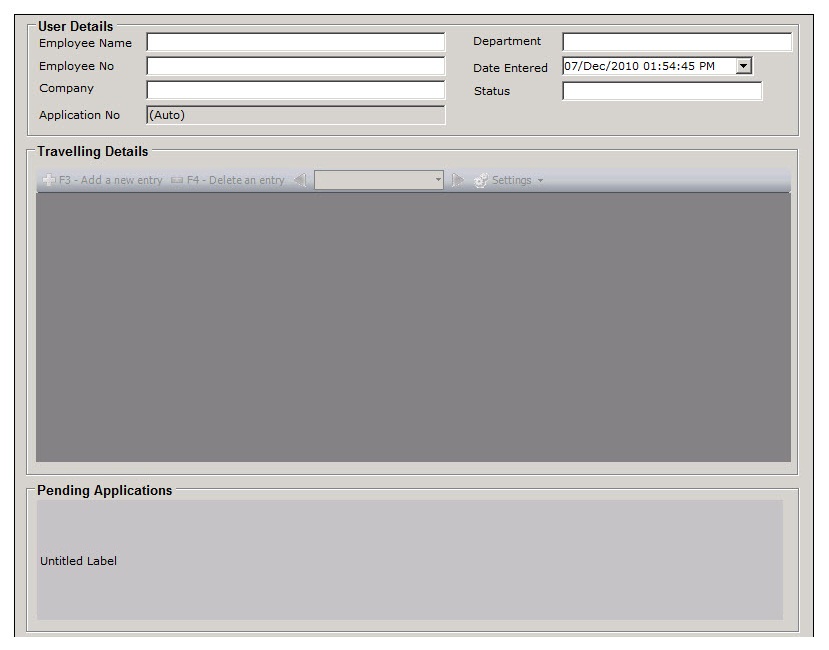
Task: Go to next record arrow in Travelling Details
Action: click(457, 180)
